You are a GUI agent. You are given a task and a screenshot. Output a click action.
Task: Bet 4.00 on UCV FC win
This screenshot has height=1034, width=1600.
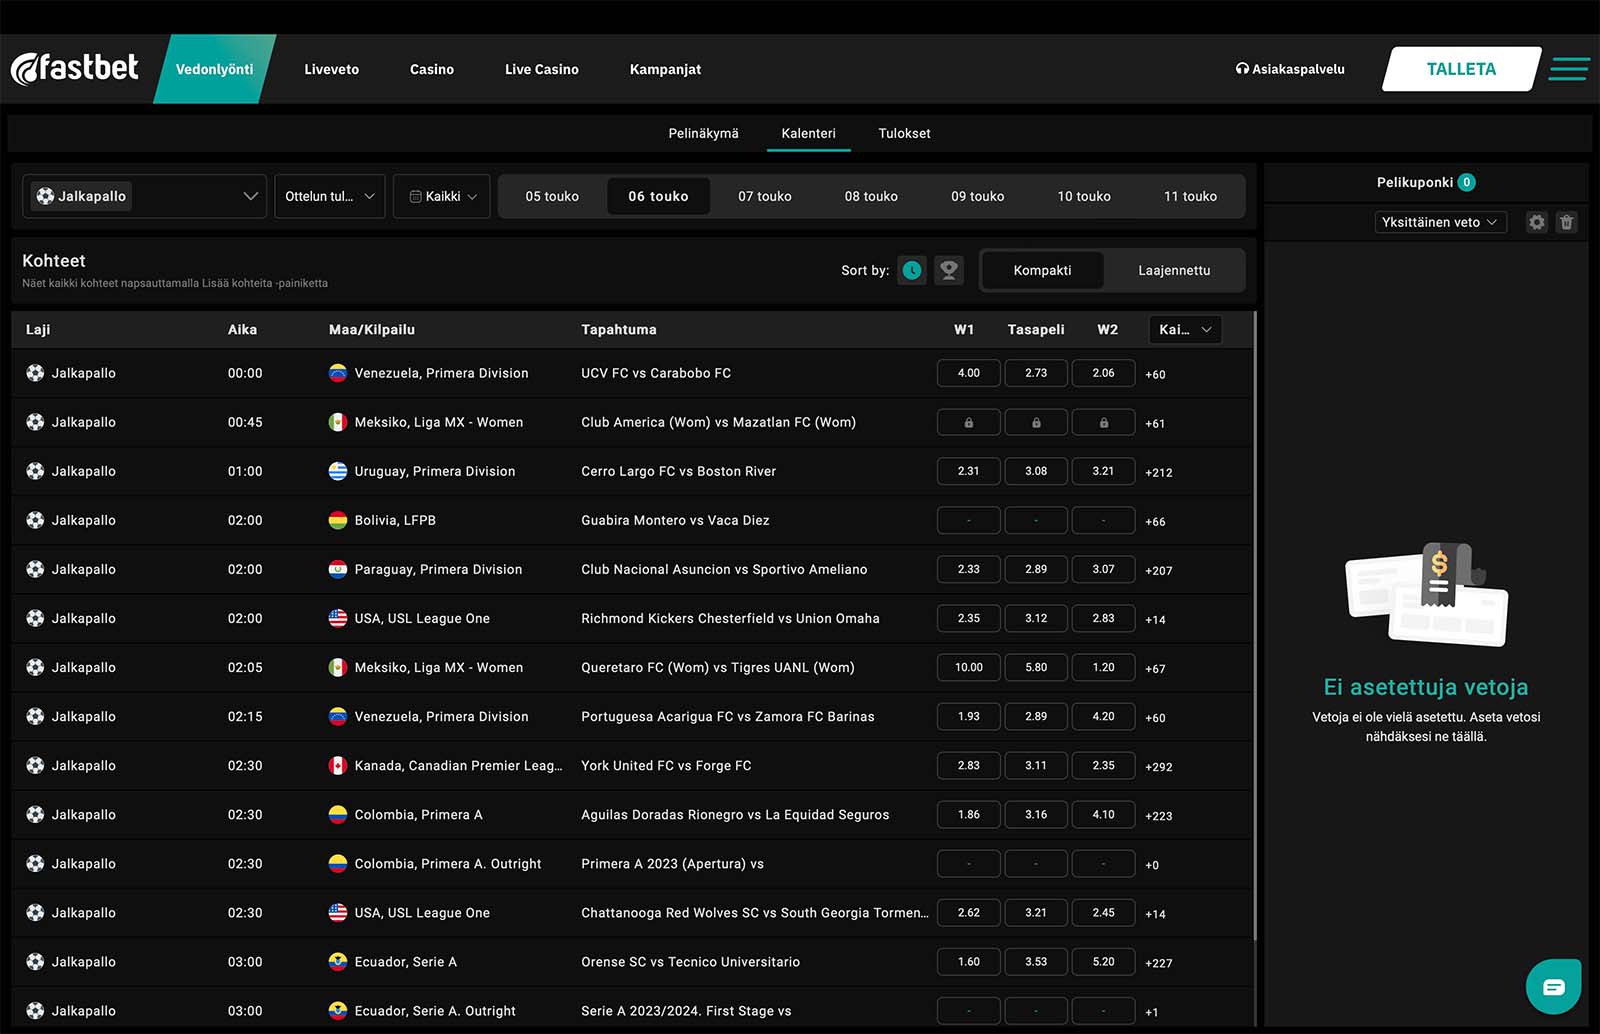point(968,373)
